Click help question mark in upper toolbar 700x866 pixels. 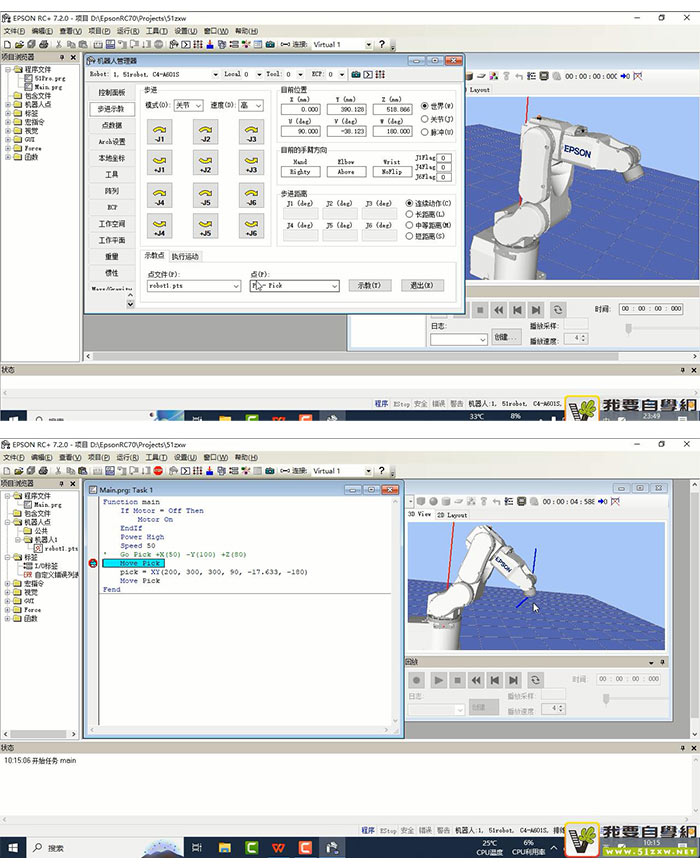(382, 44)
